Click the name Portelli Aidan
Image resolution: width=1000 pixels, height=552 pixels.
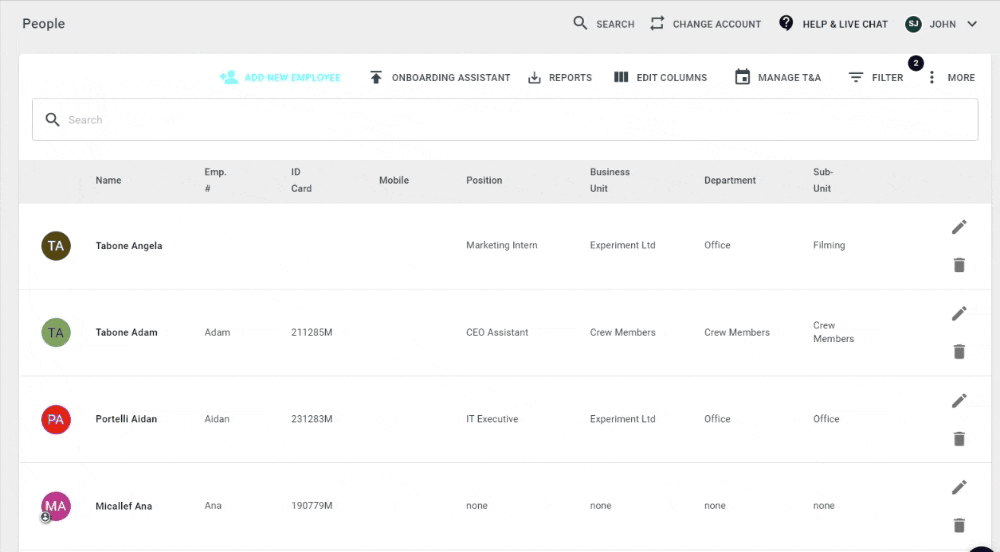coord(126,419)
